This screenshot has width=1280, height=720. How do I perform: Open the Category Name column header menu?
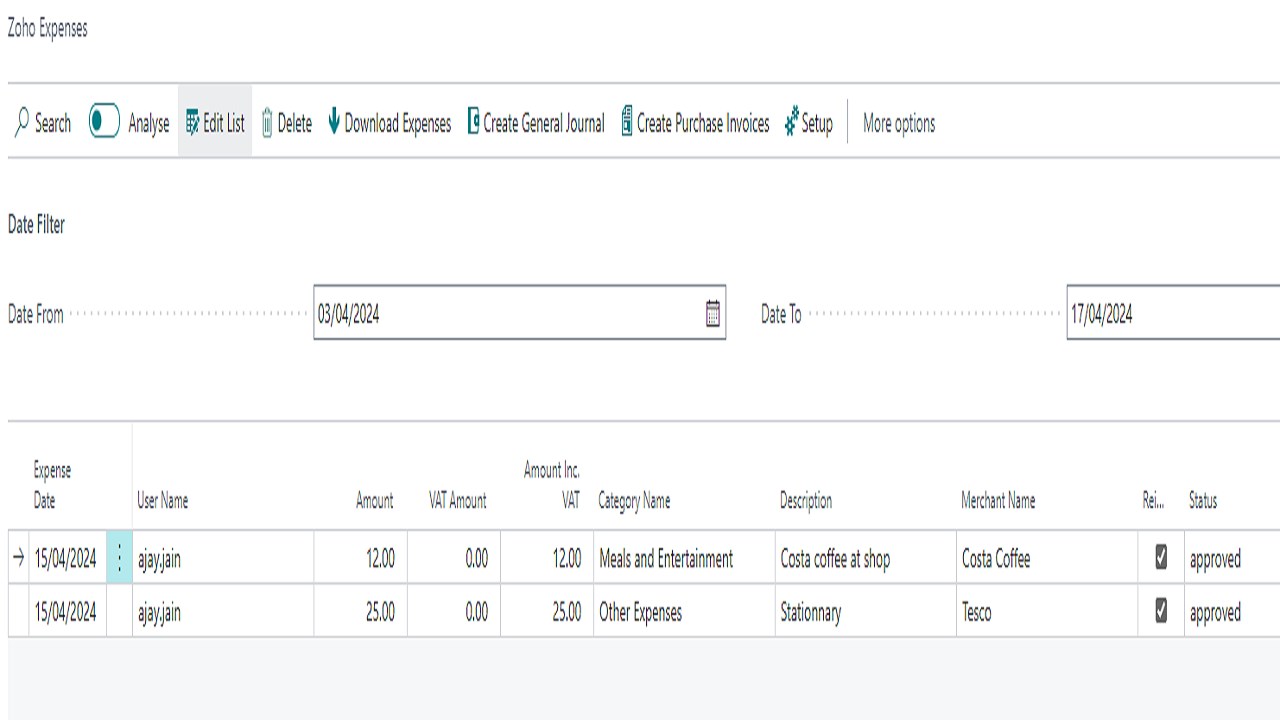(x=634, y=501)
